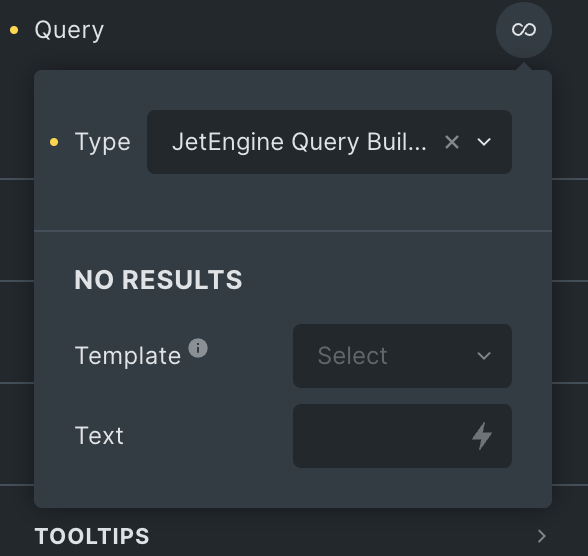Click the info icon beside Template
Viewport: 588px width, 556px height.
pyautogui.click(x=198, y=348)
